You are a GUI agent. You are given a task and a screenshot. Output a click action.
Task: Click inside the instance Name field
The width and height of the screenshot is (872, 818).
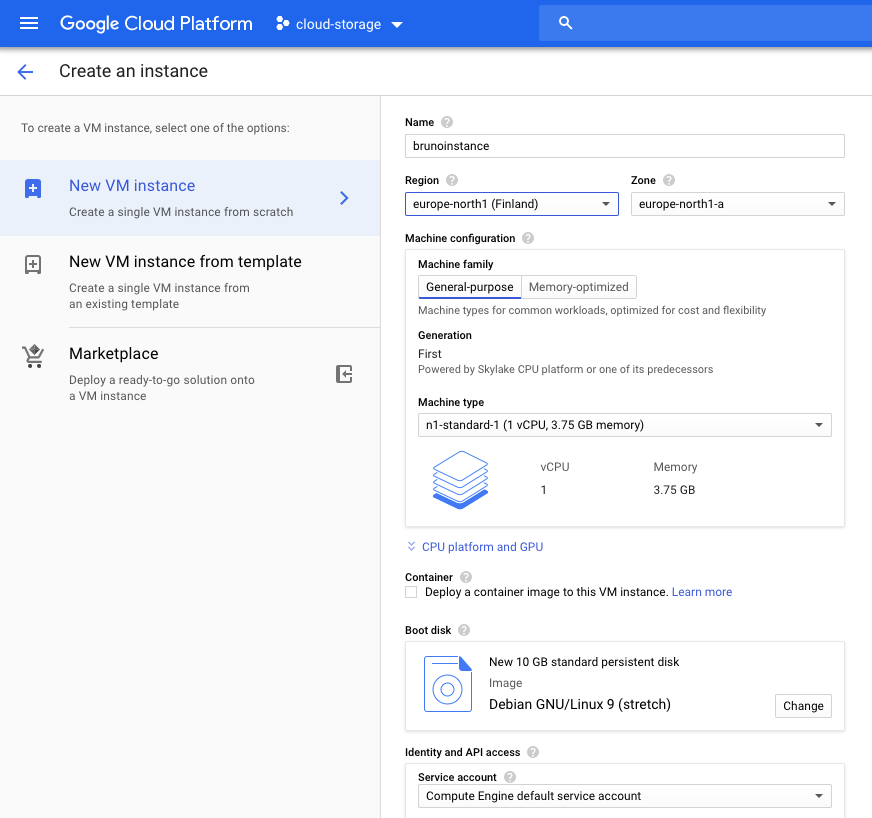pos(624,145)
